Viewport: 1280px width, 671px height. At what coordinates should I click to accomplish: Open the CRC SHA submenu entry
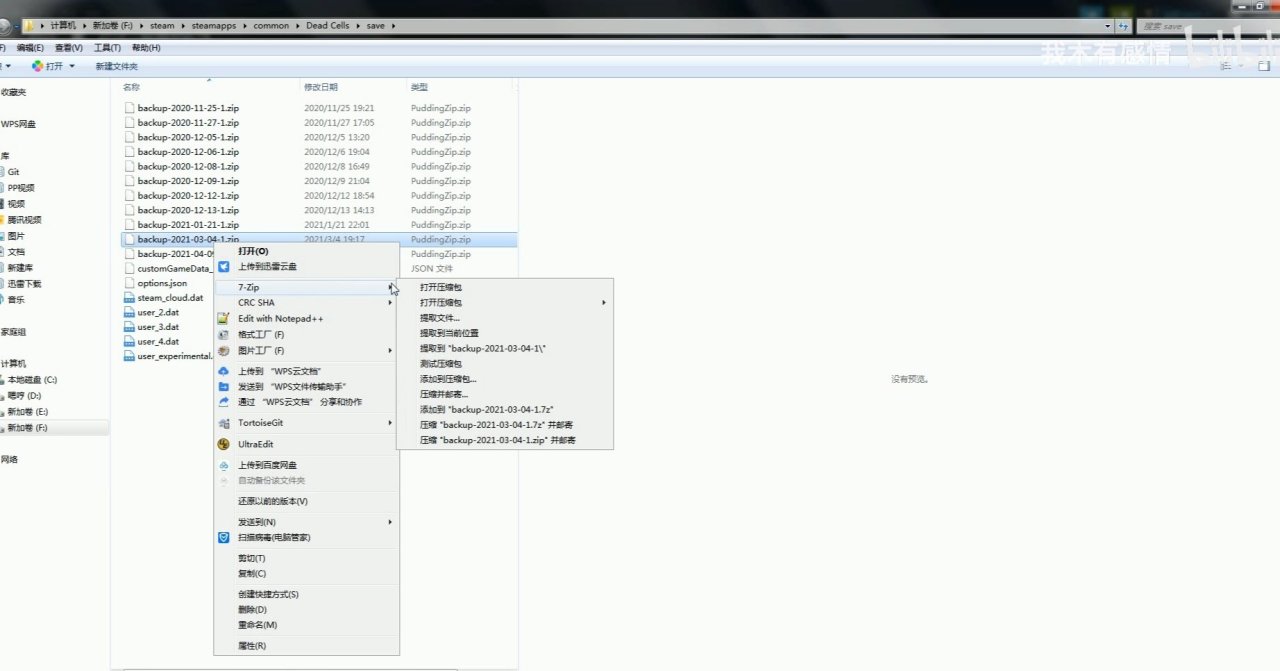tap(306, 302)
